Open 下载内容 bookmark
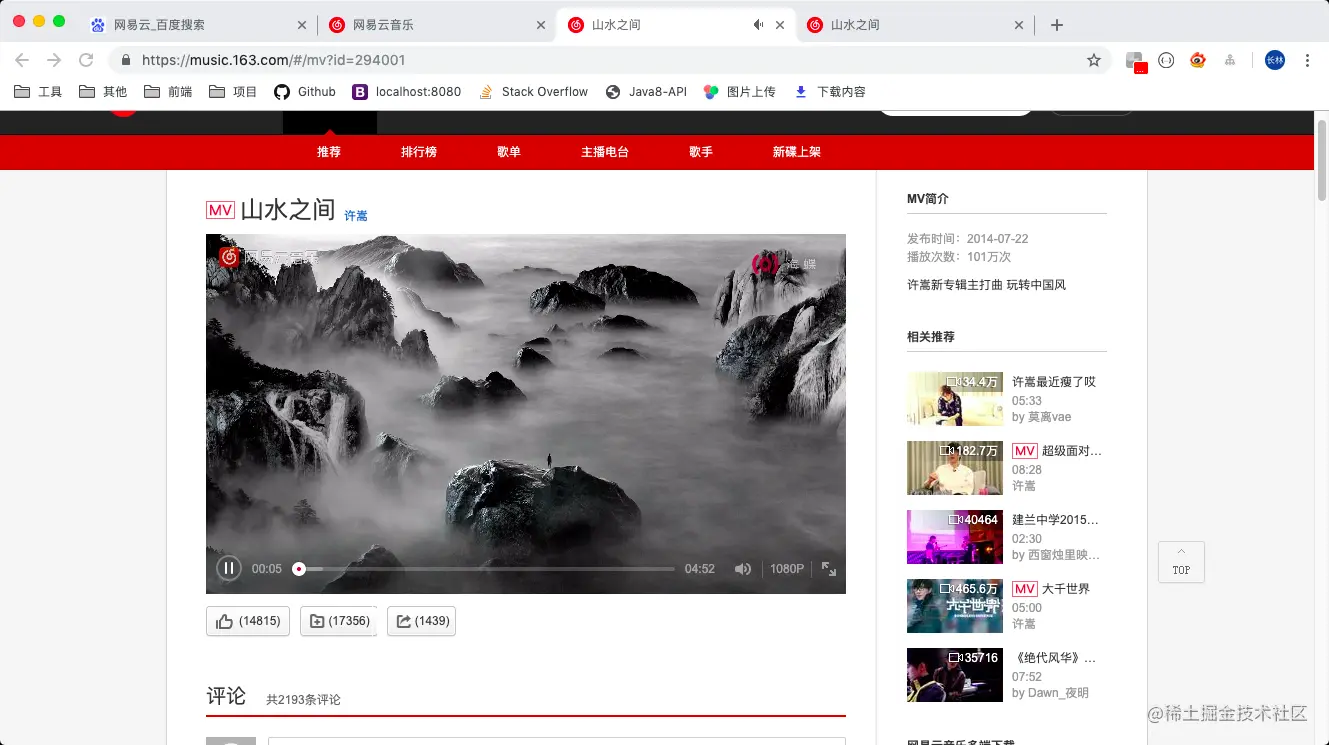The image size is (1329, 745). pyautogui.click(x=830, y=92)
